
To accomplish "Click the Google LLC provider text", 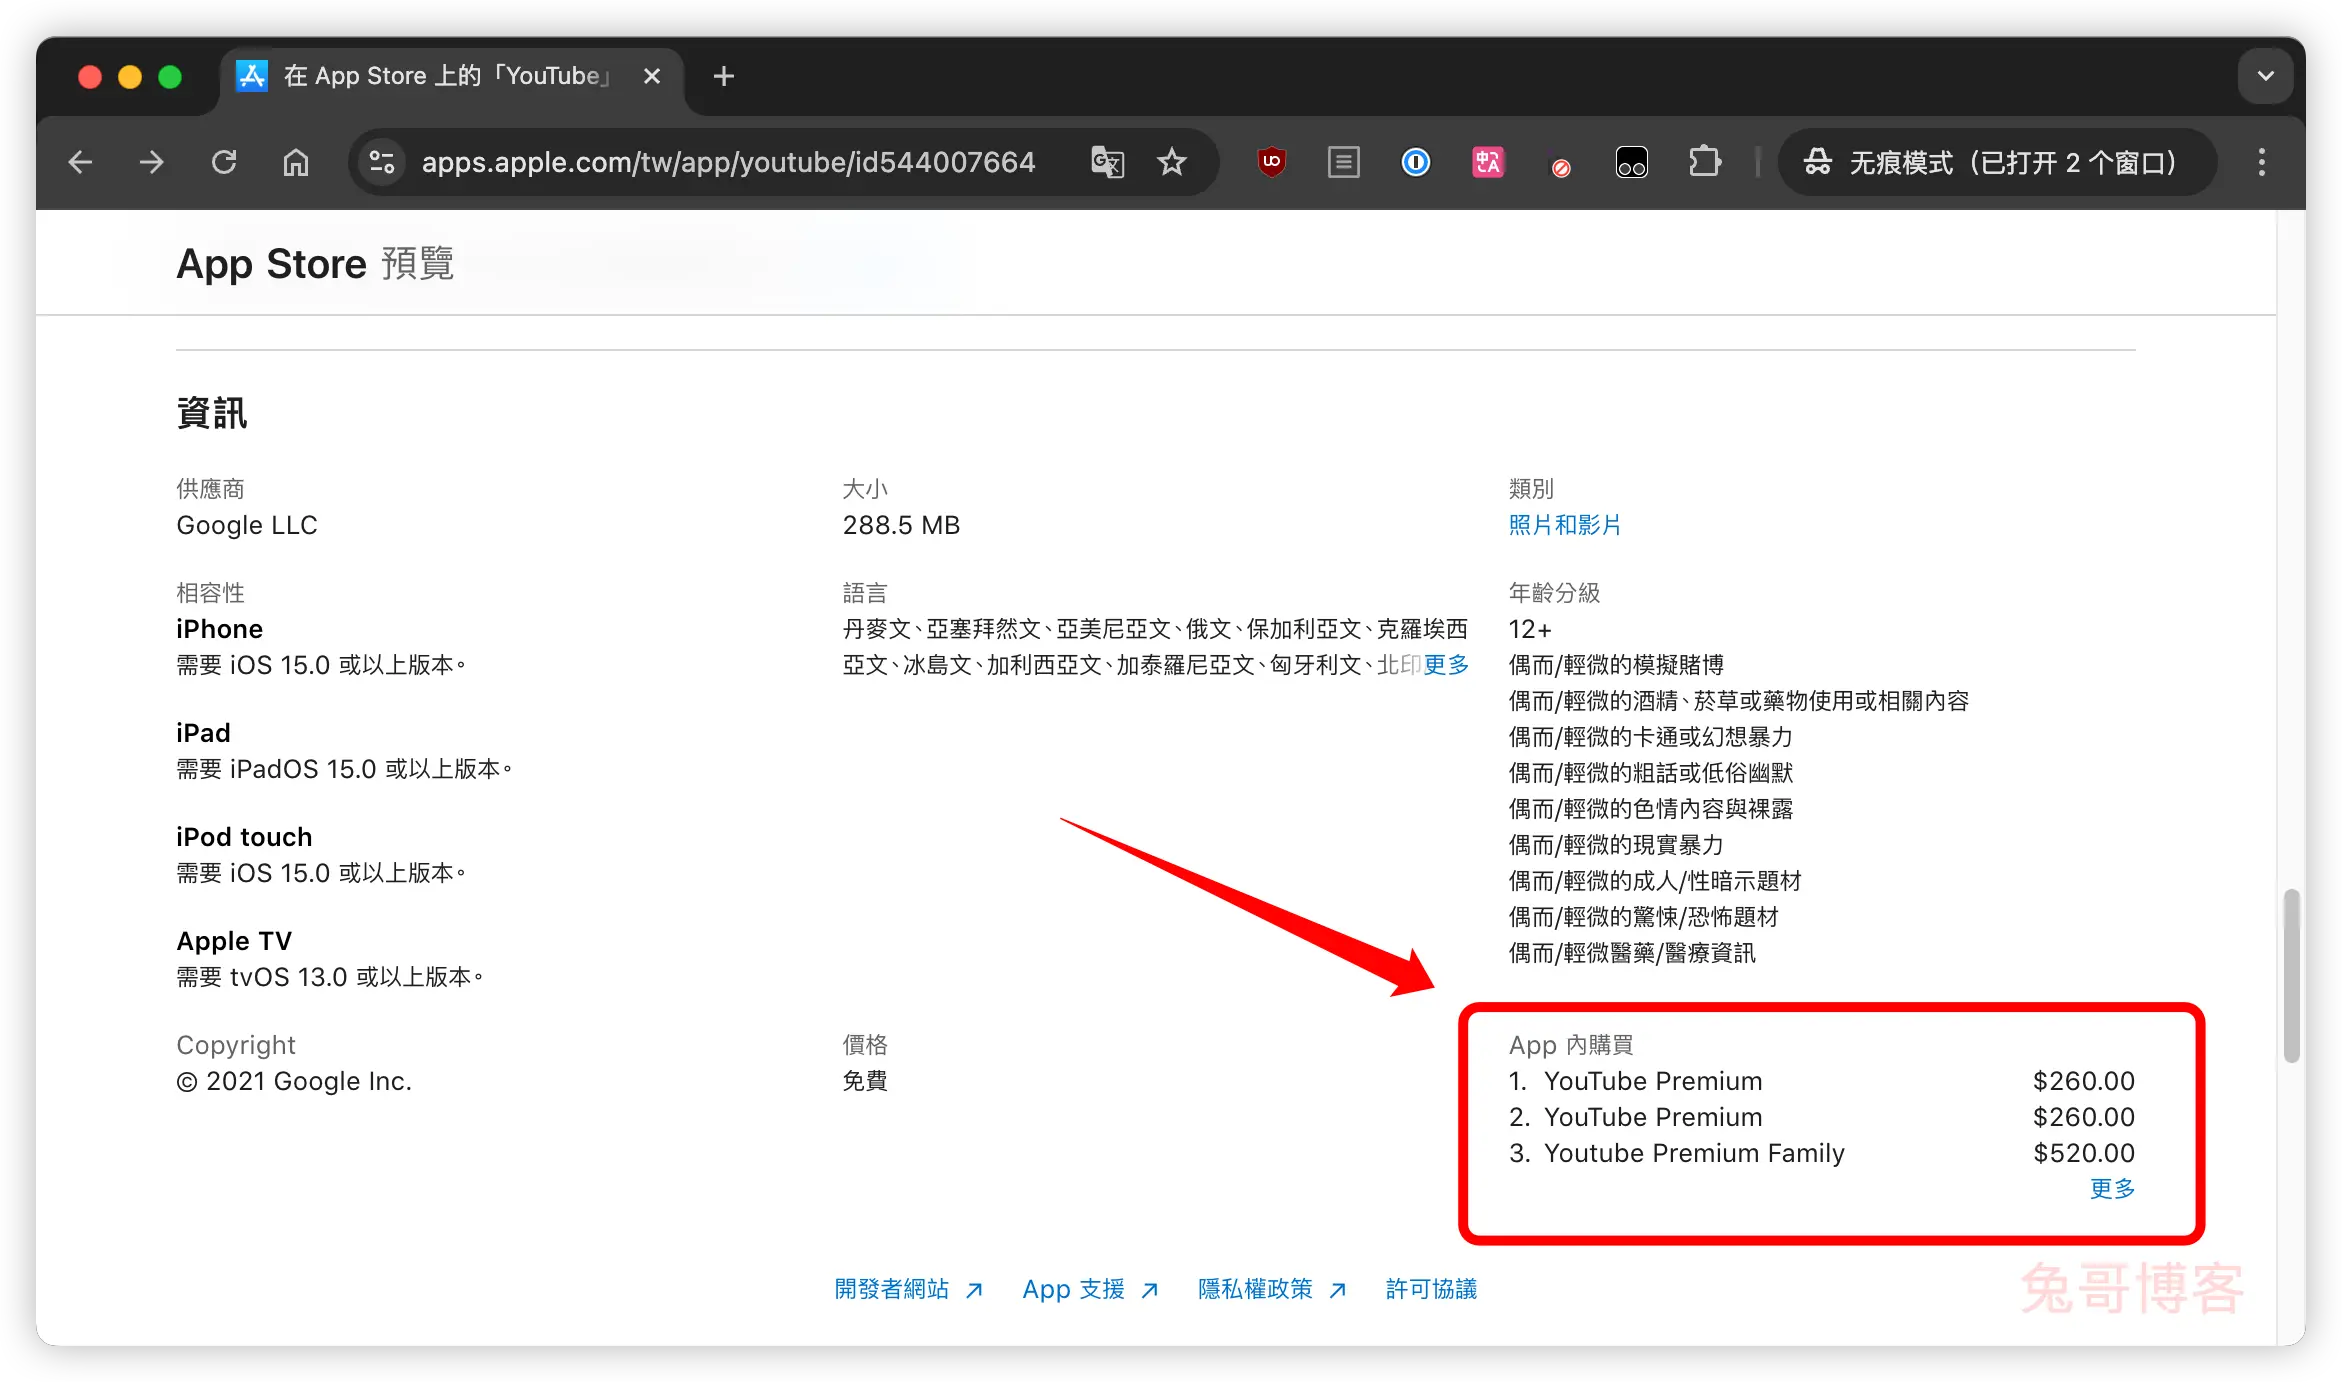I will [x=247, y=525].
